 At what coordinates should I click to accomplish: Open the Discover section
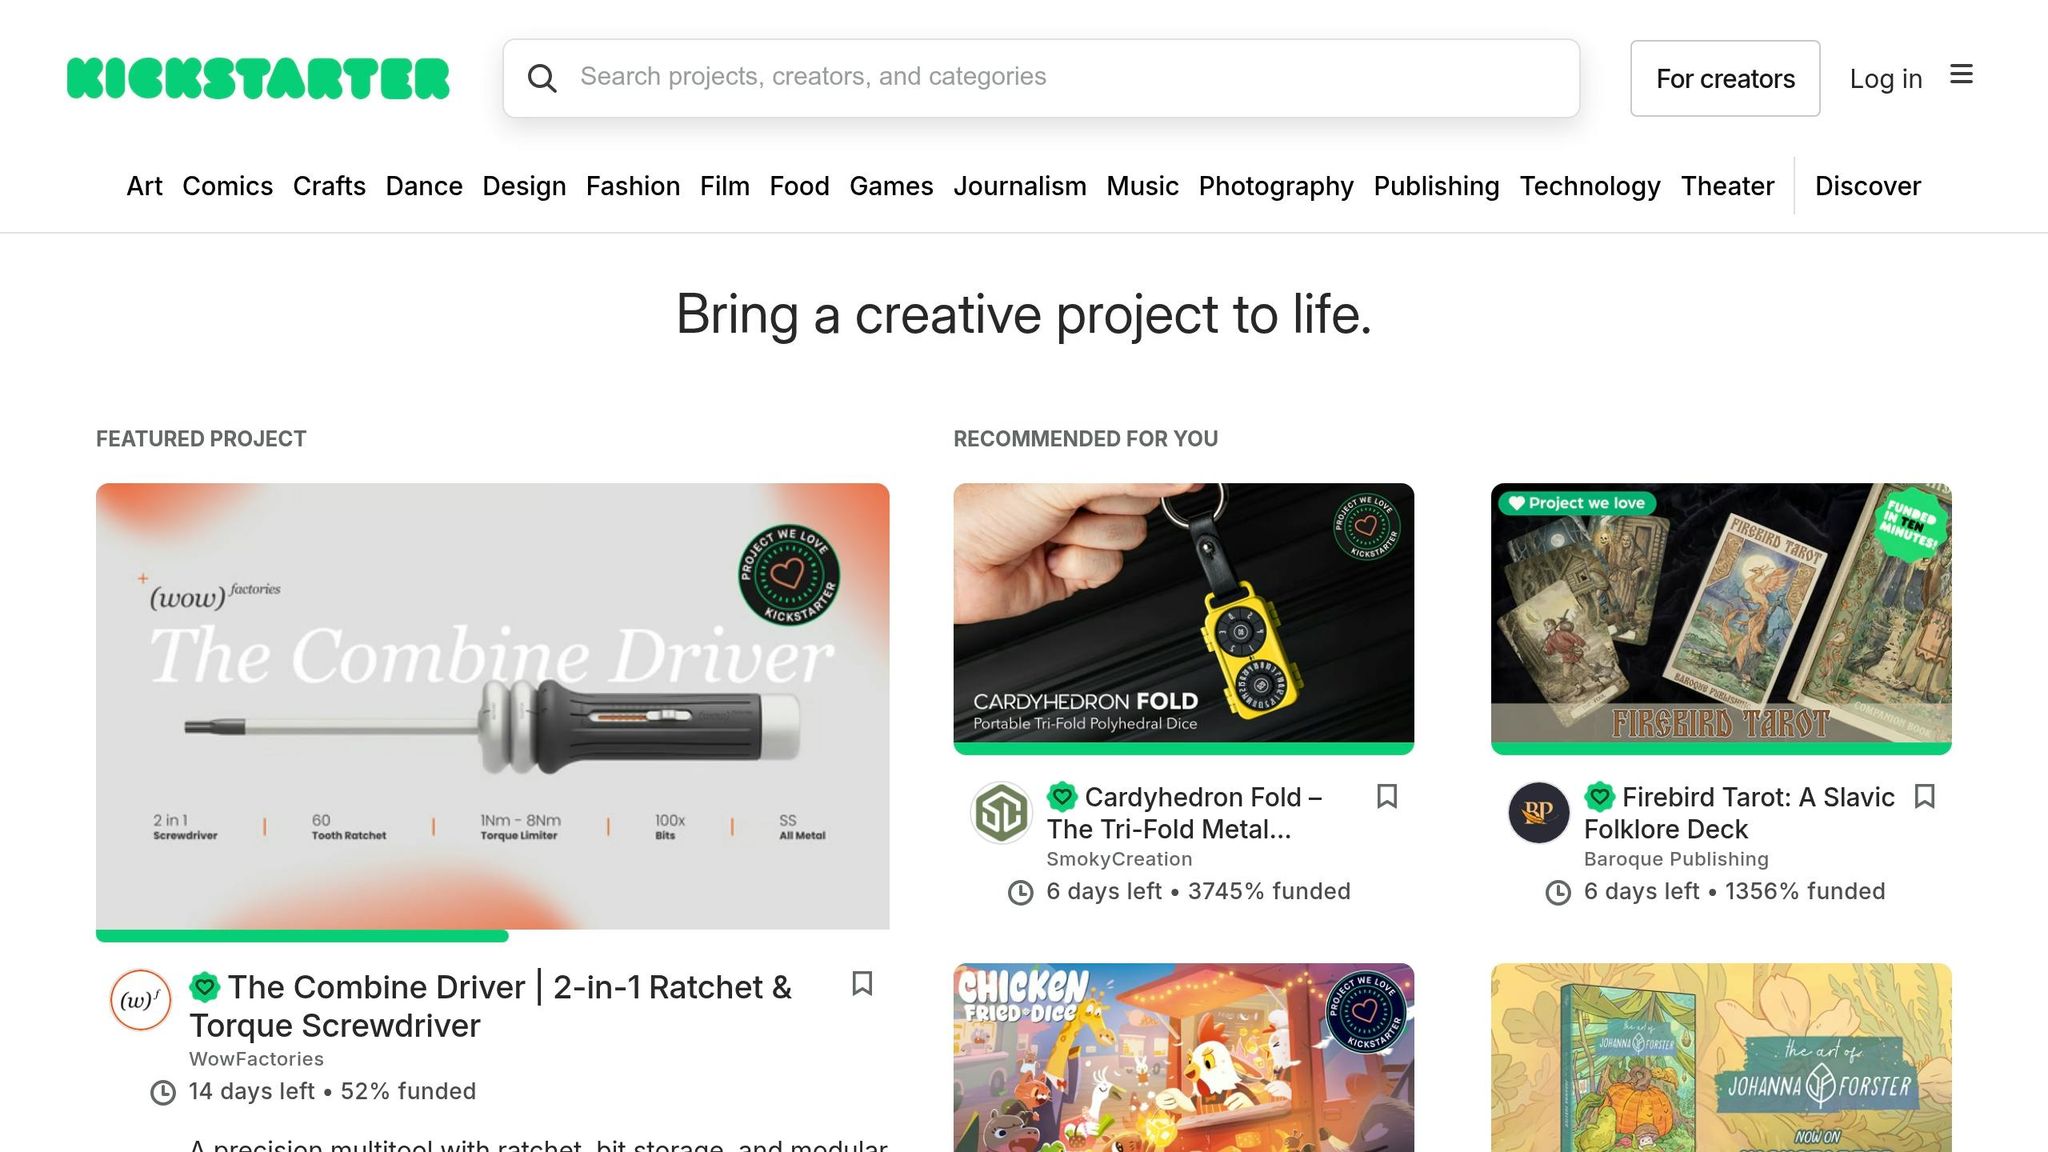pos(1867,186)
